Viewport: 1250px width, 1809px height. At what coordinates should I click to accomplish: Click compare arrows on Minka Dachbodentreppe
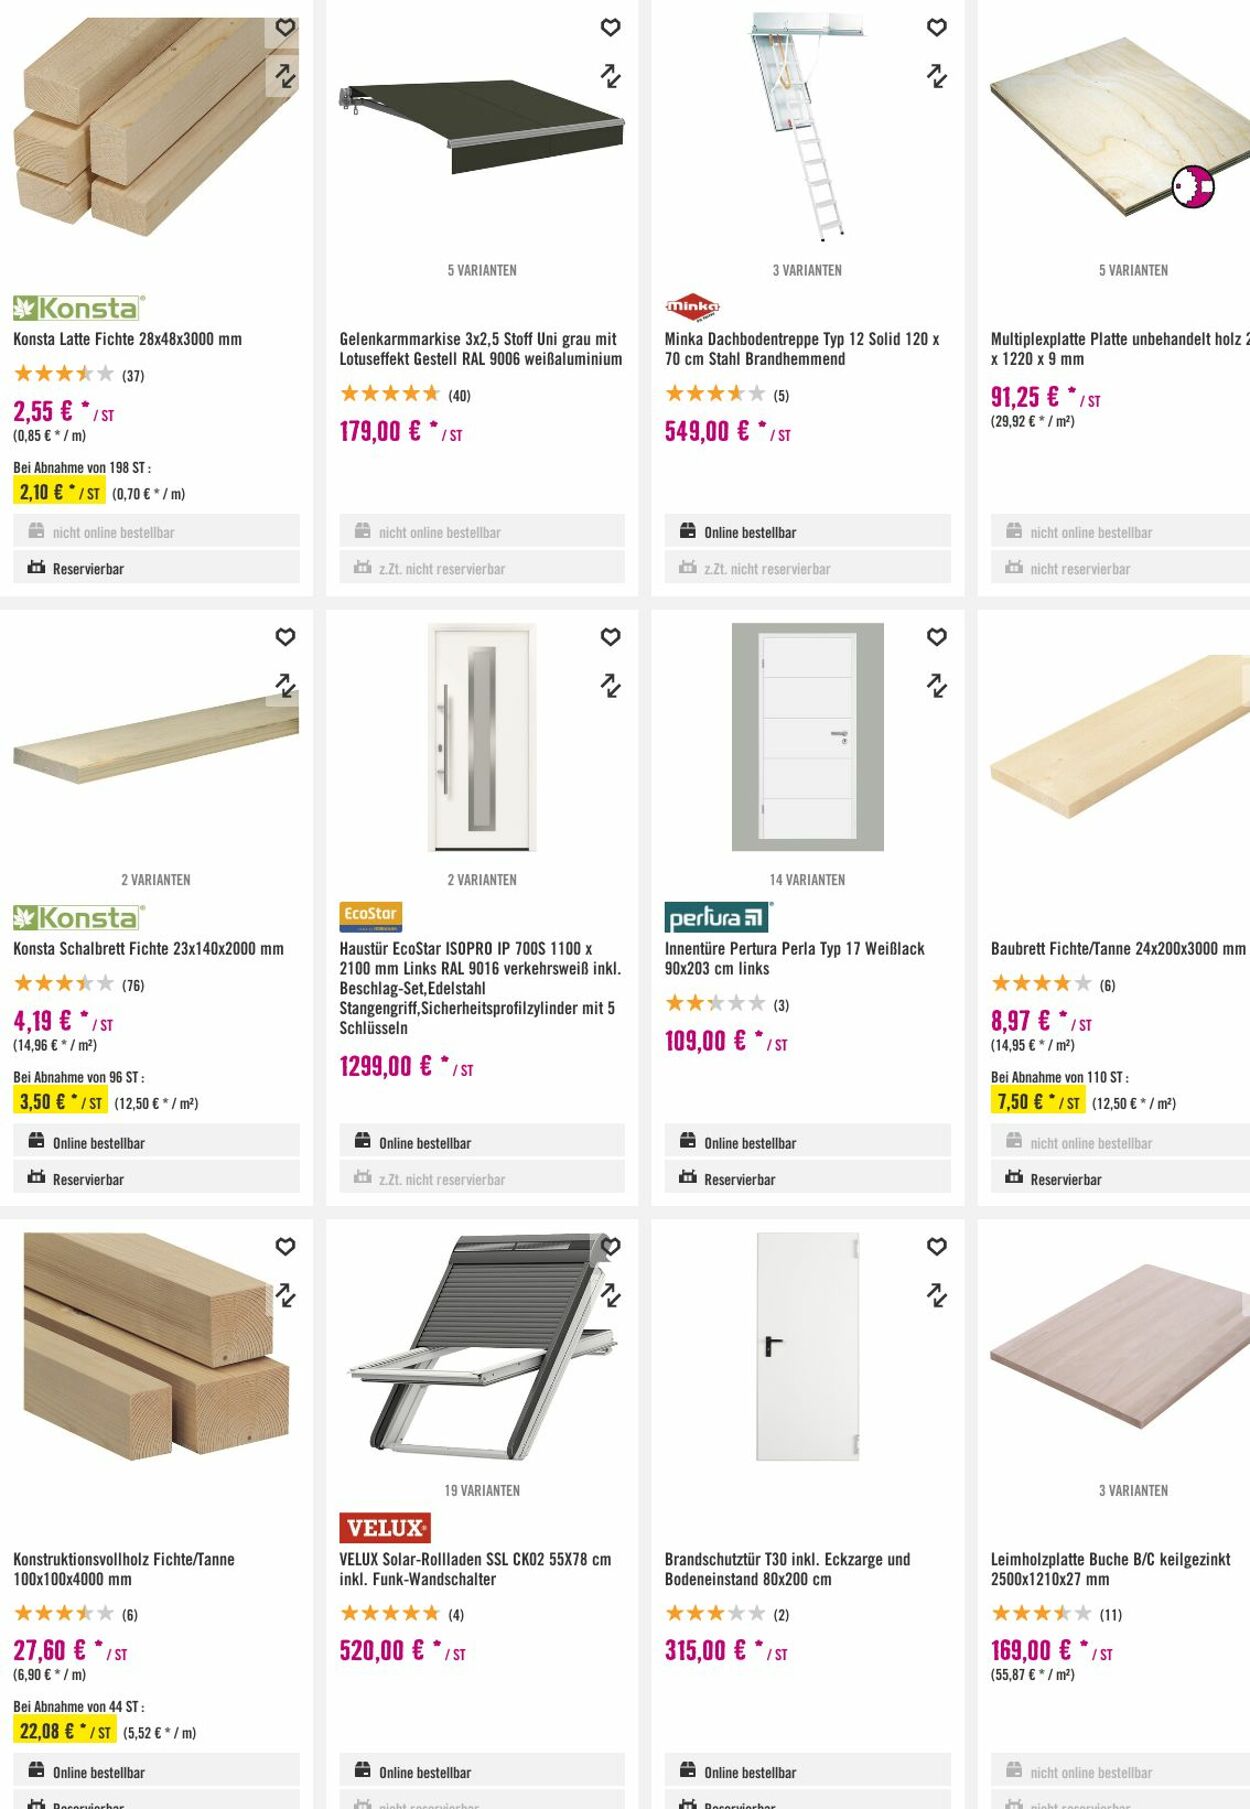[936, 76]
